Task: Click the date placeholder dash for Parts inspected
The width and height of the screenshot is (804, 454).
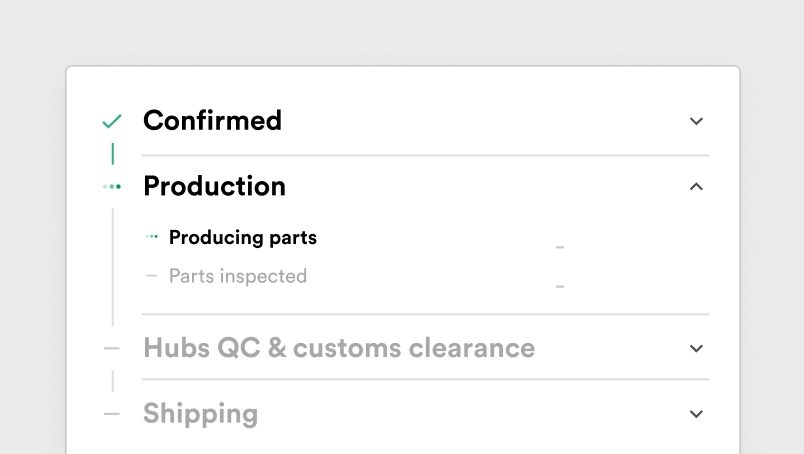Action: pos(560,287)
